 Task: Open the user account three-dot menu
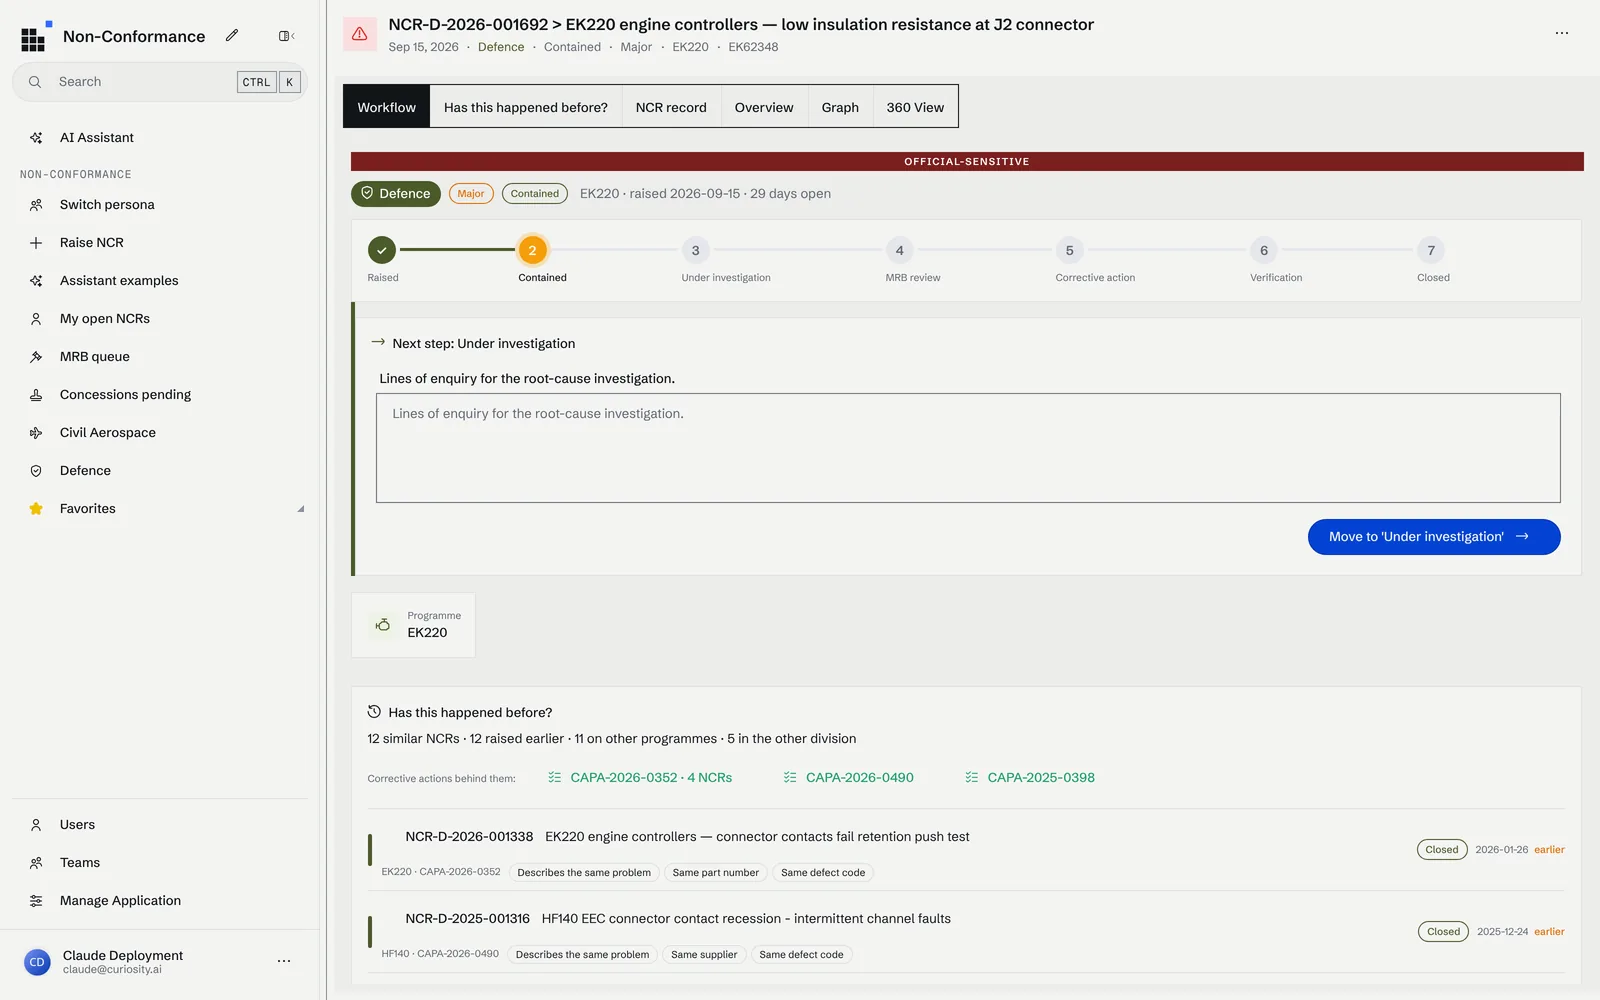[x=284, y=961]
